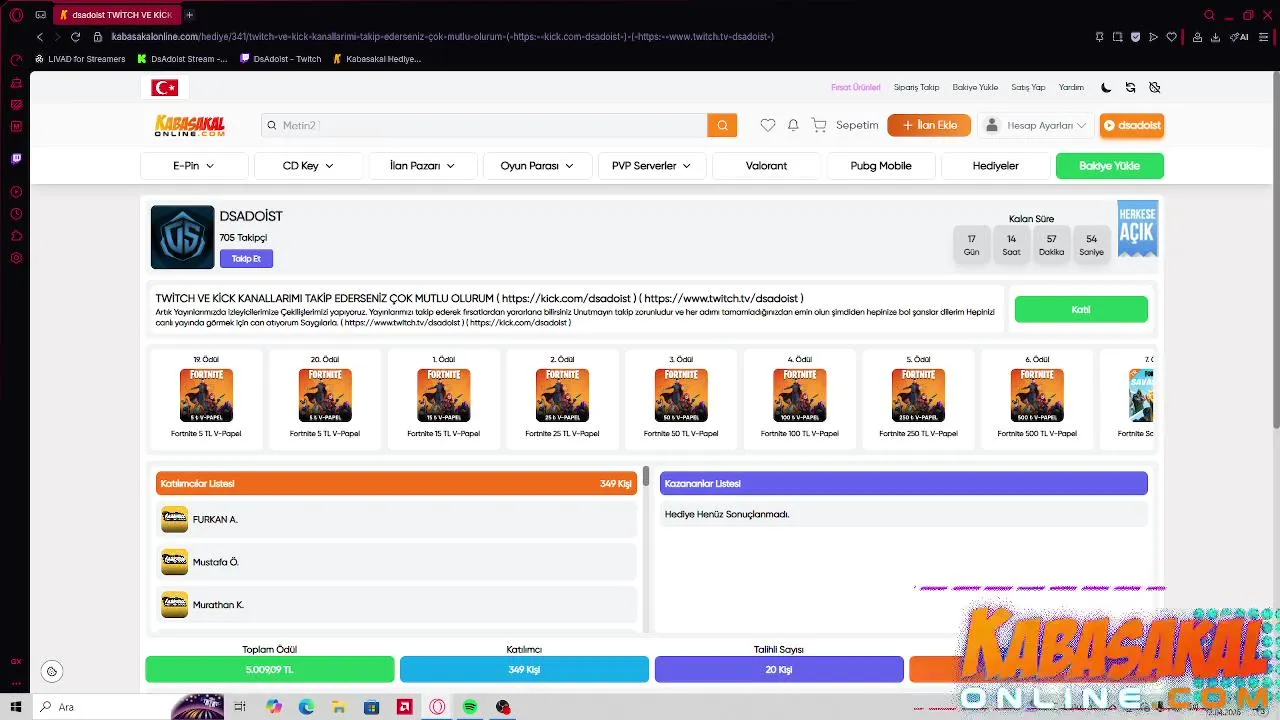1280x720 pixels.
Task: Open the Windows Start menu
Action: pos(16,707)
